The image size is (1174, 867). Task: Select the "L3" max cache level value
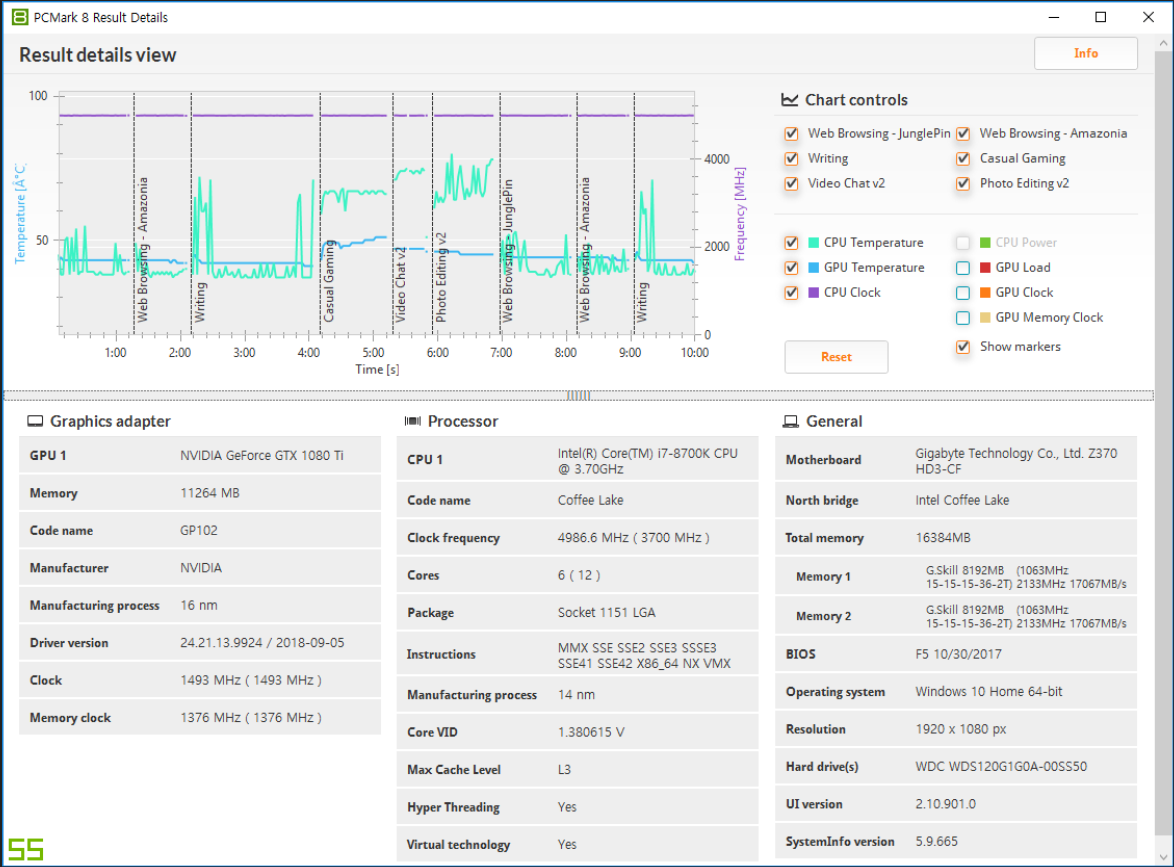tap(564, 770)
